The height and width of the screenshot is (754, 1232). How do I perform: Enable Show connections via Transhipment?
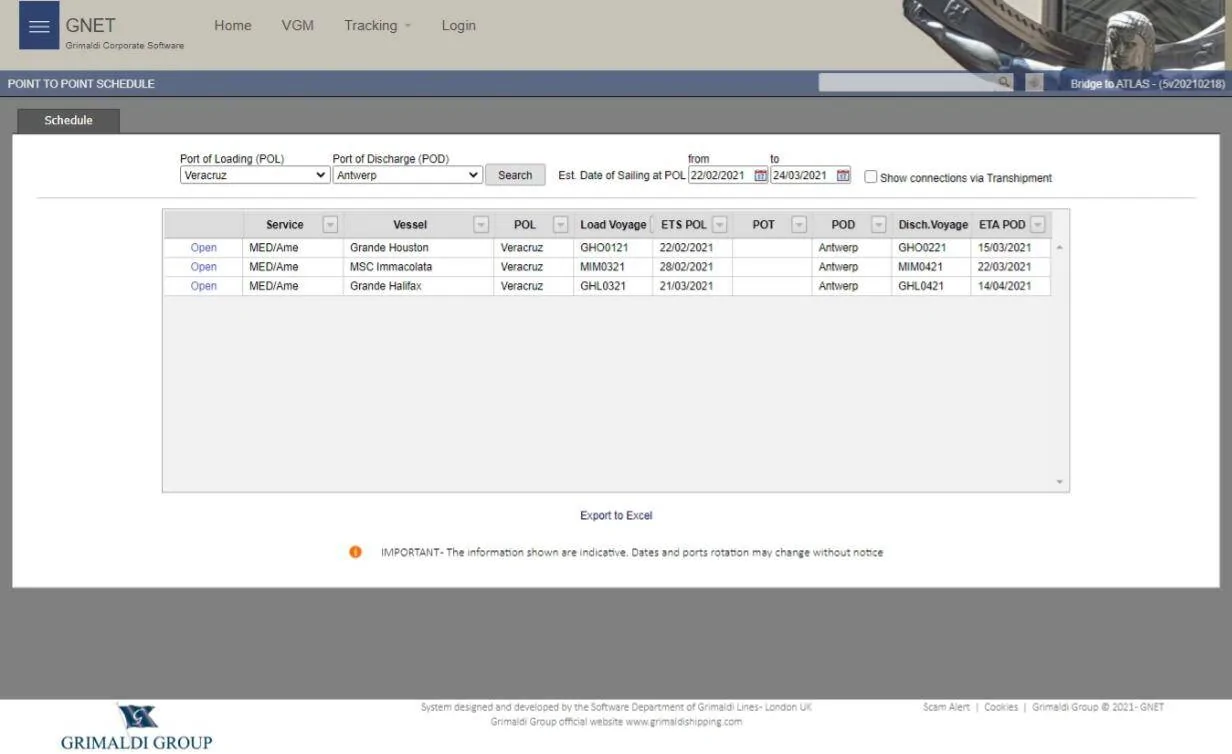click(871, 177)
